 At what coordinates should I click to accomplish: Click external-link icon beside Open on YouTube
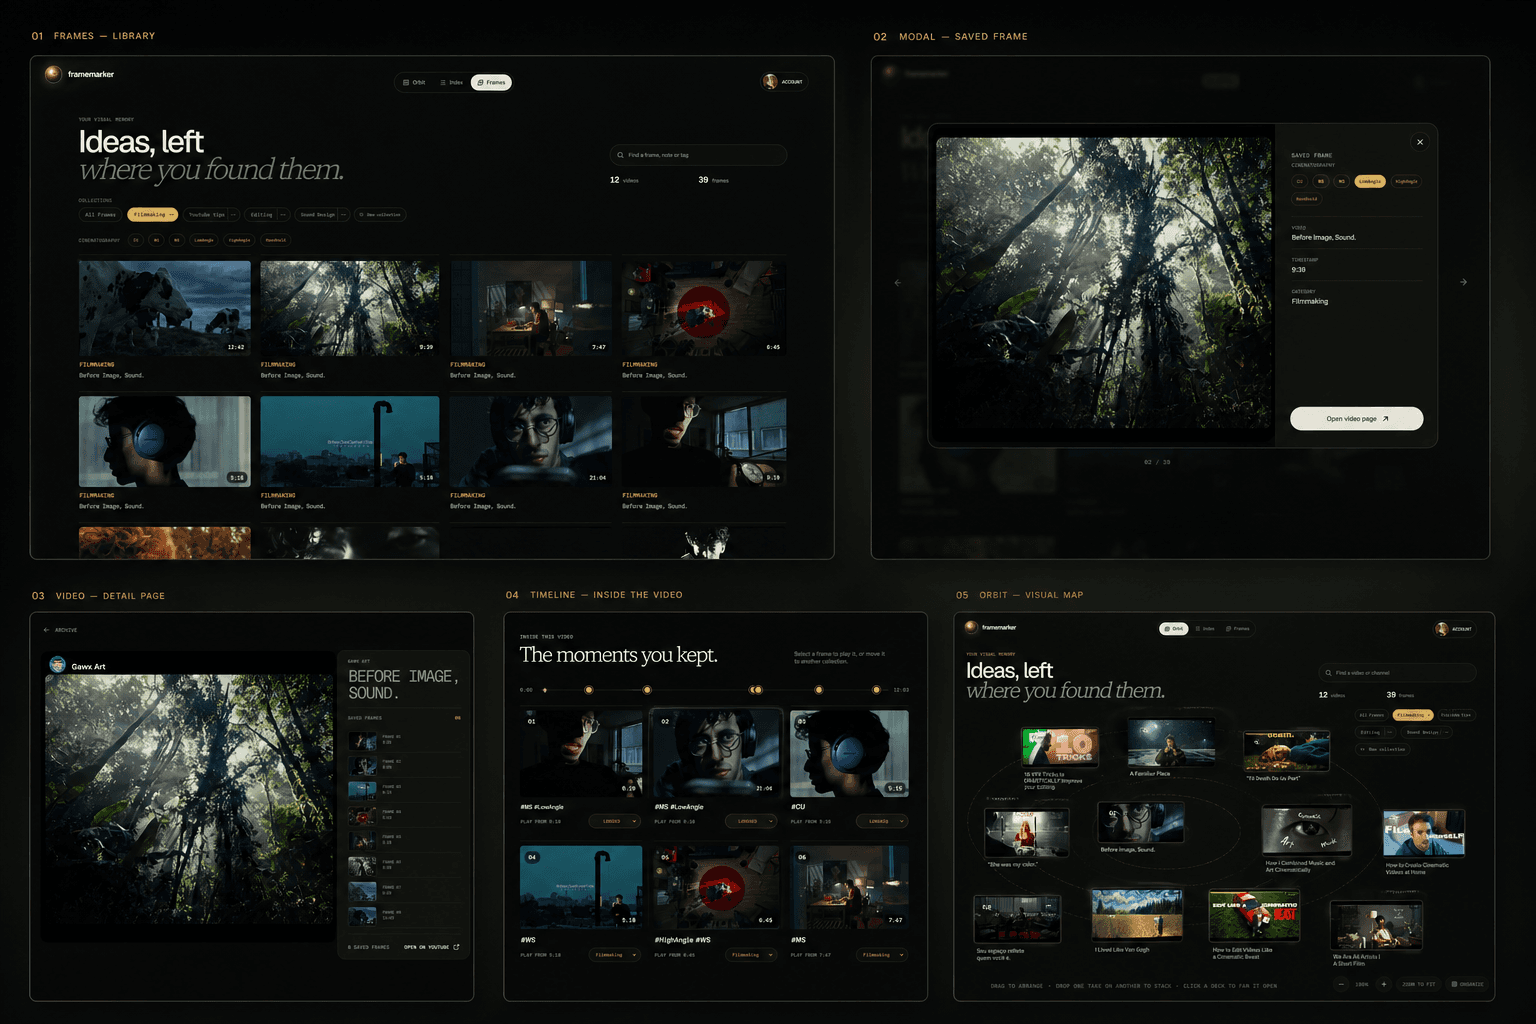coord(457,947)
